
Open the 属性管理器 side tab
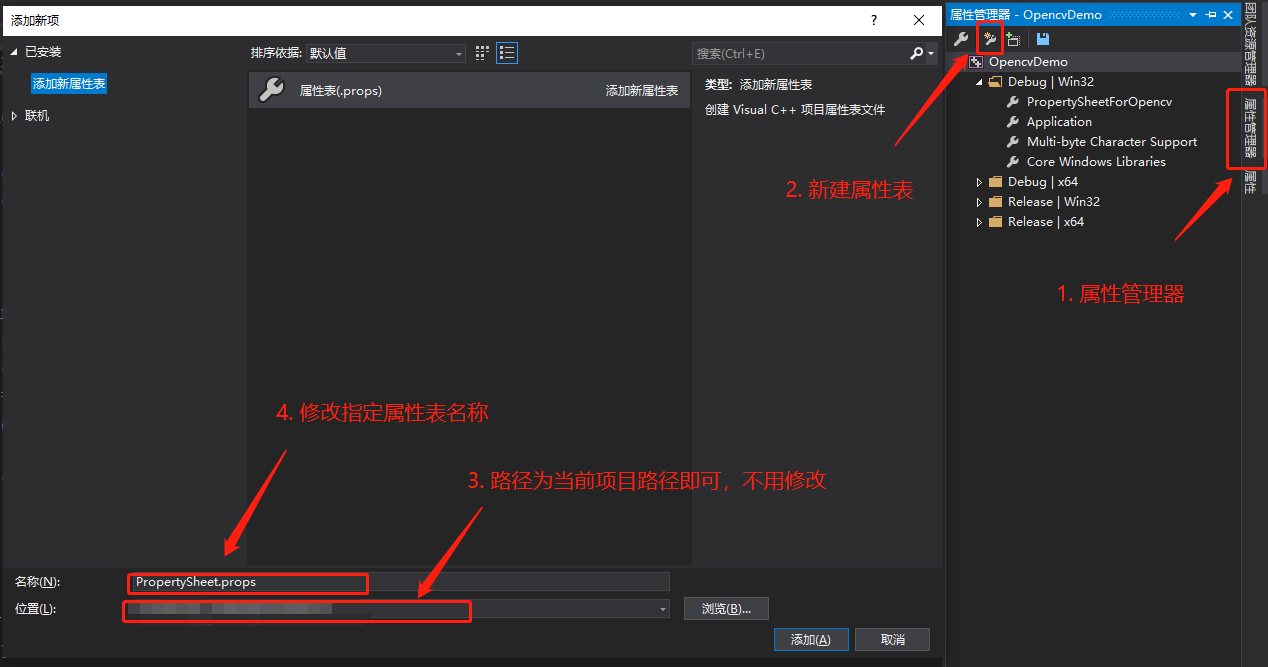click(x=1250, y=128)
